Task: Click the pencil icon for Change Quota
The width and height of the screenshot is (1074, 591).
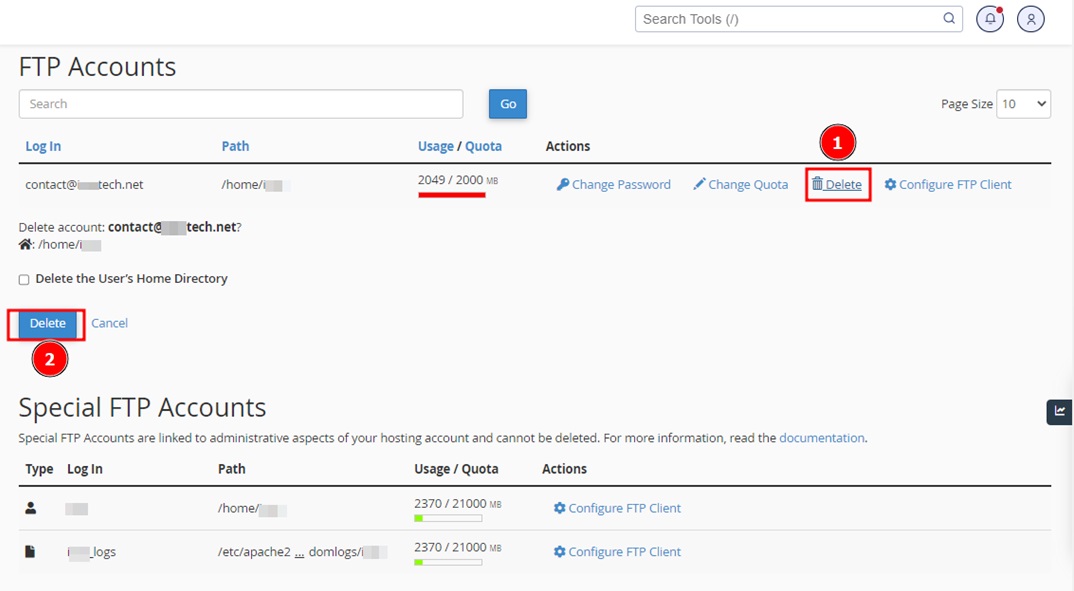Action: tap(699, 184)
